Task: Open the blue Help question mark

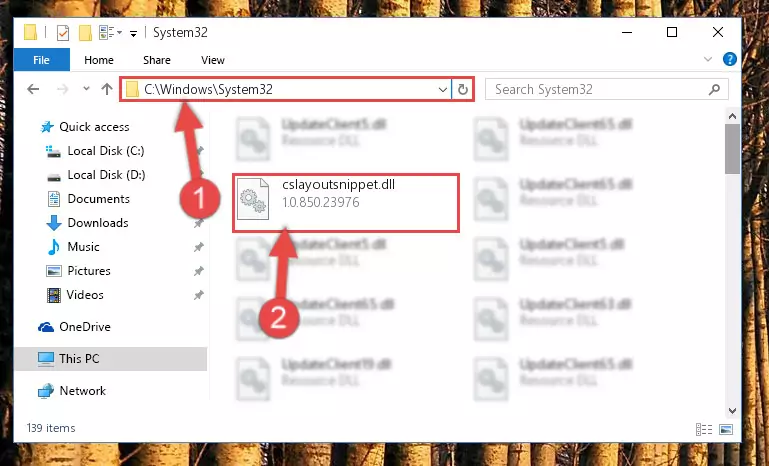Action: 729,59
